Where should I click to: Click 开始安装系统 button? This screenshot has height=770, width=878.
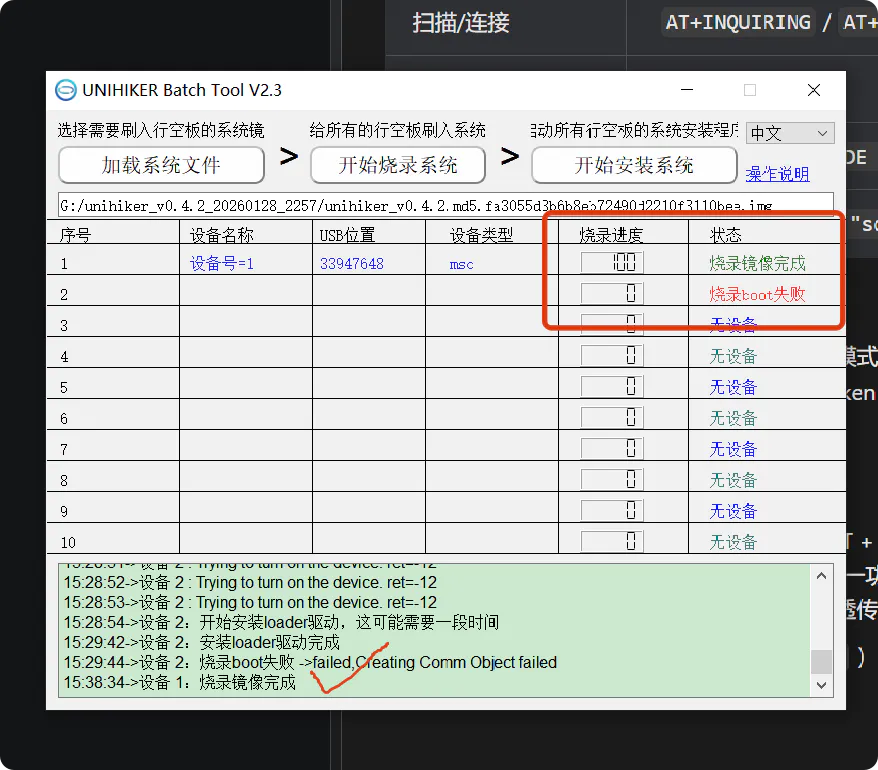coord(634,165)
